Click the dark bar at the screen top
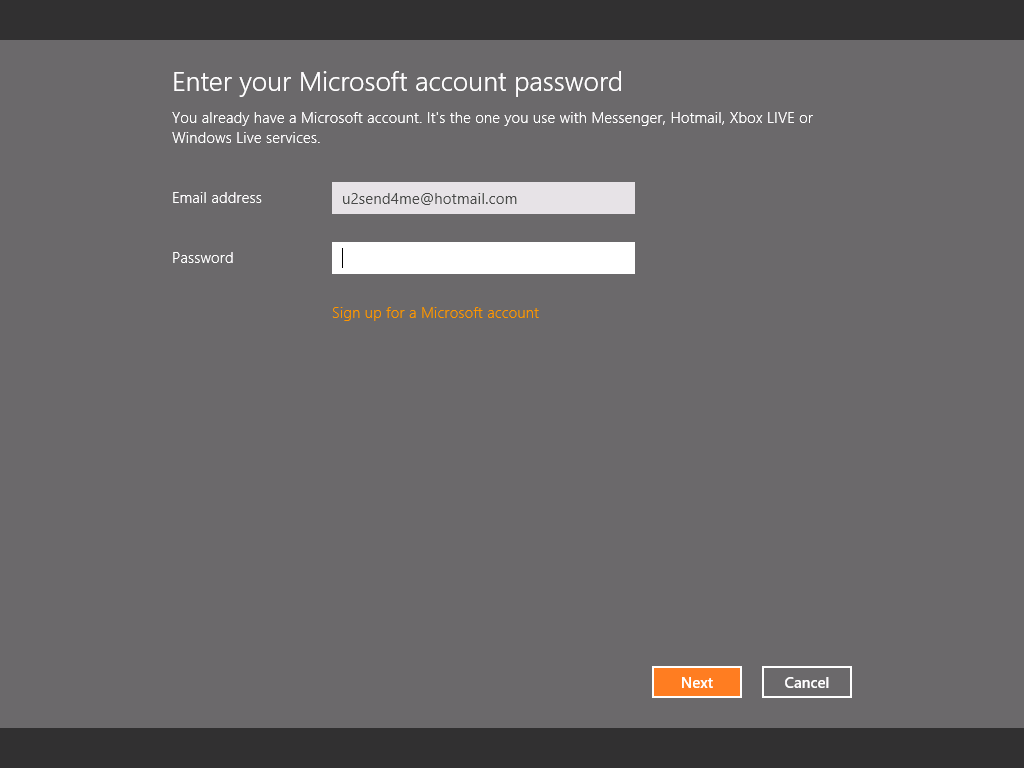 pos(512,20)
